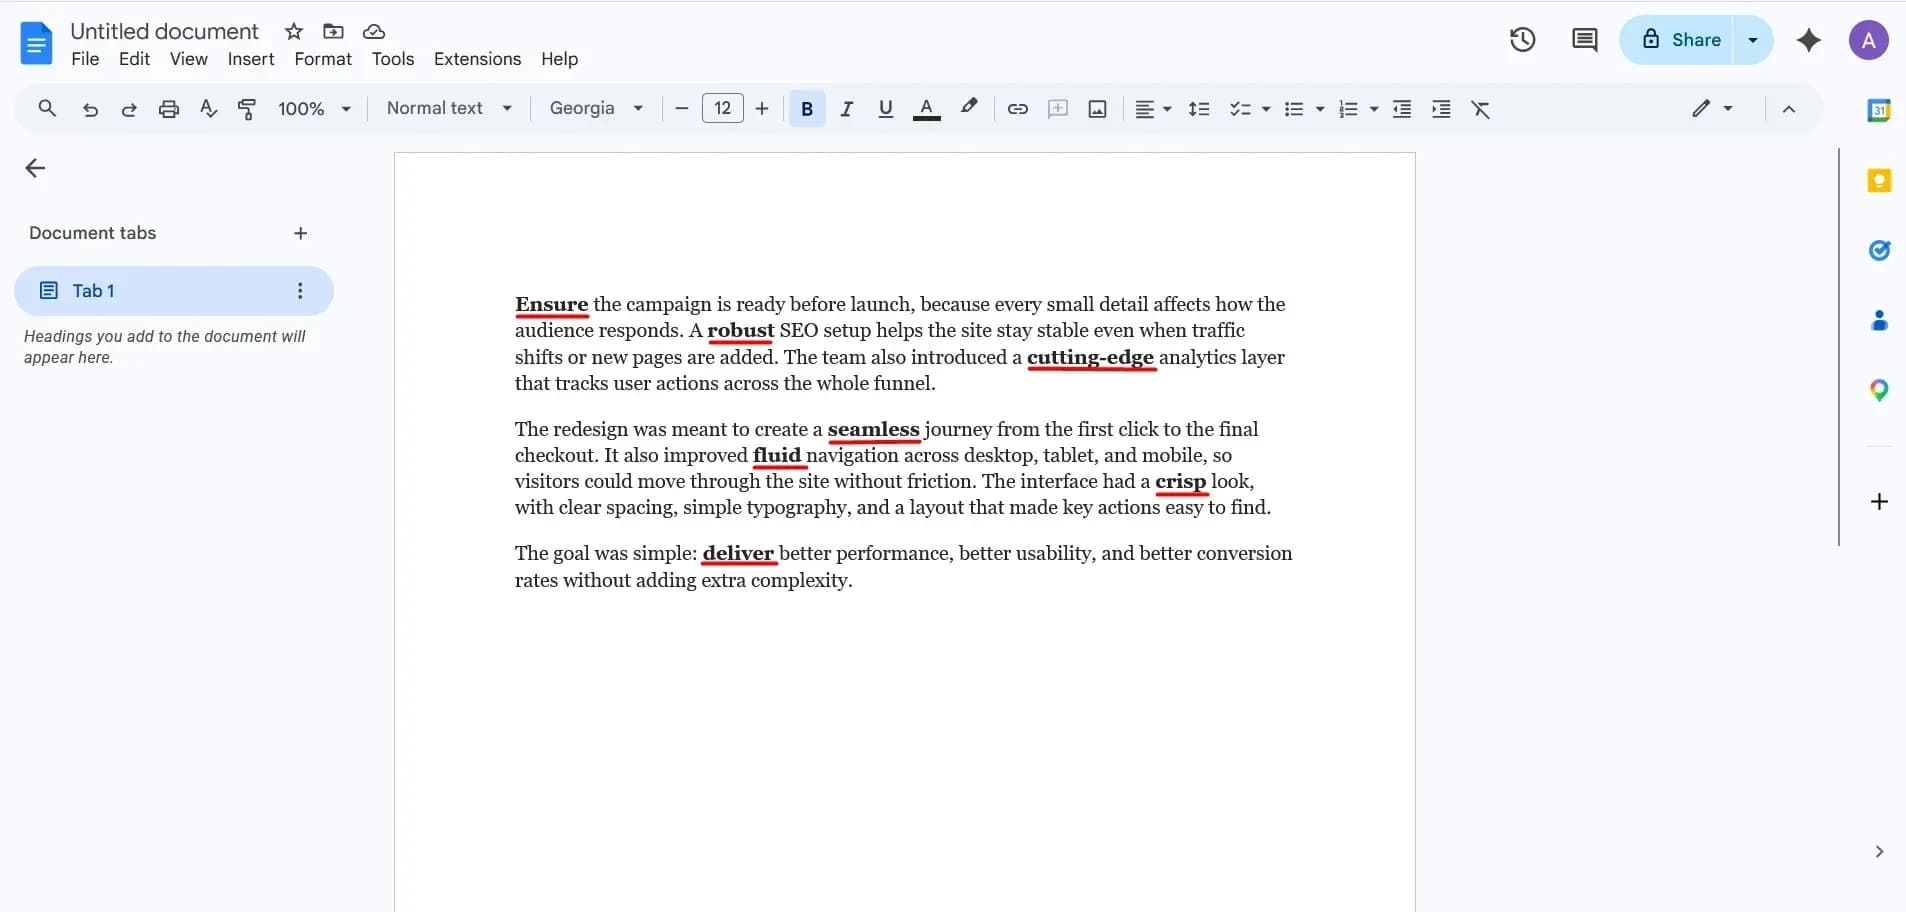Star the Untitled document
This screenshot has width=1906, height=912.
pyautogui.click(x=294, y=31)
